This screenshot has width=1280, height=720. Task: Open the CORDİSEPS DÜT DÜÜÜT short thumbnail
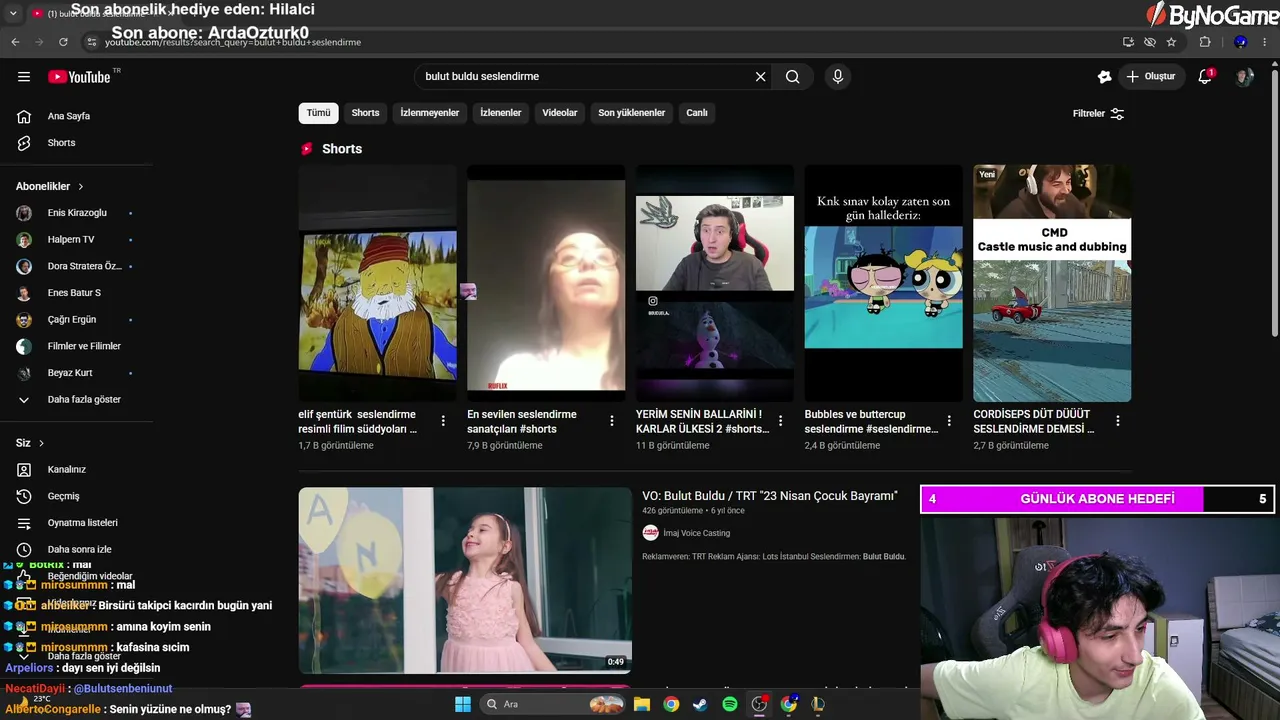1052,283
